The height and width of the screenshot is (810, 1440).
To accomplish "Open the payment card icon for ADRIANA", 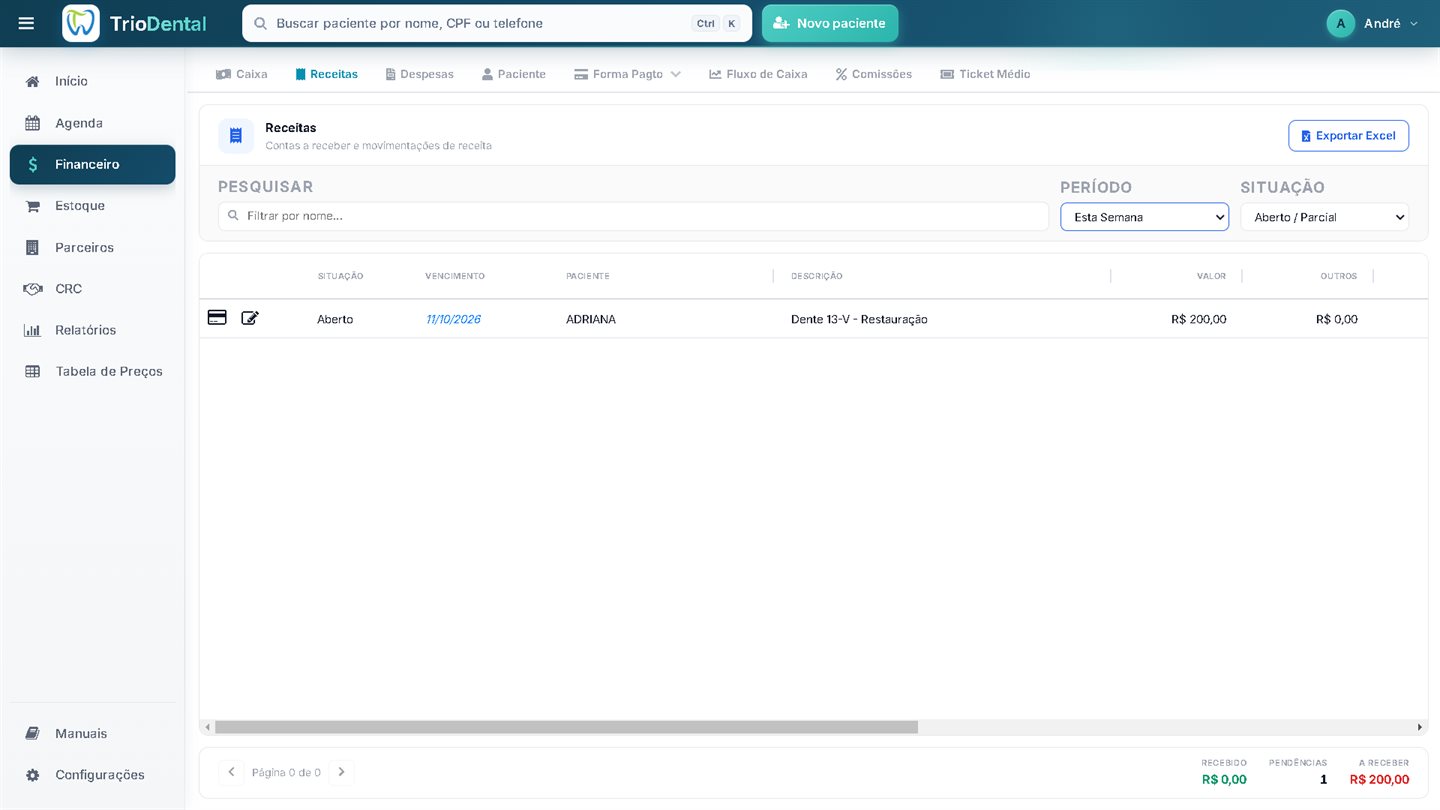I will point(217,318).
